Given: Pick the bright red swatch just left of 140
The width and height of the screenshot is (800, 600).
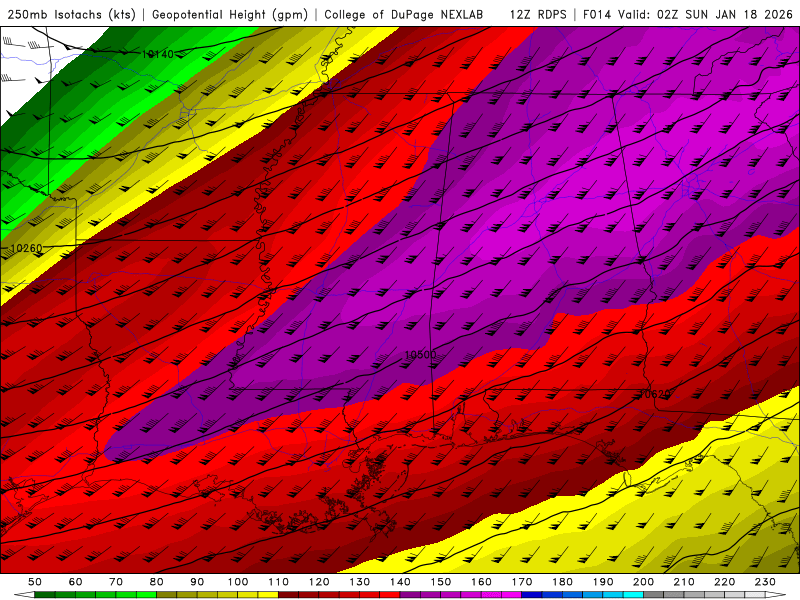Looking at the screenshot, I should click(390, 595).
